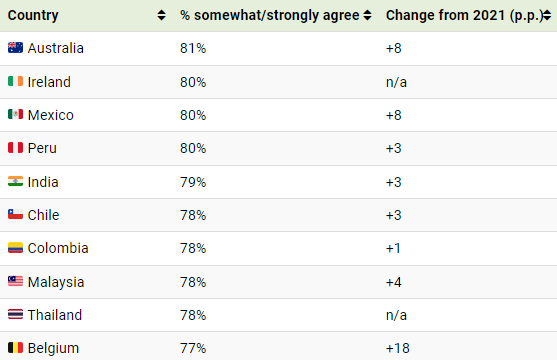Click the Thailand flag icon
Image resolution: width=557 pixels, height=360 pixels.
tap(15, 315)
